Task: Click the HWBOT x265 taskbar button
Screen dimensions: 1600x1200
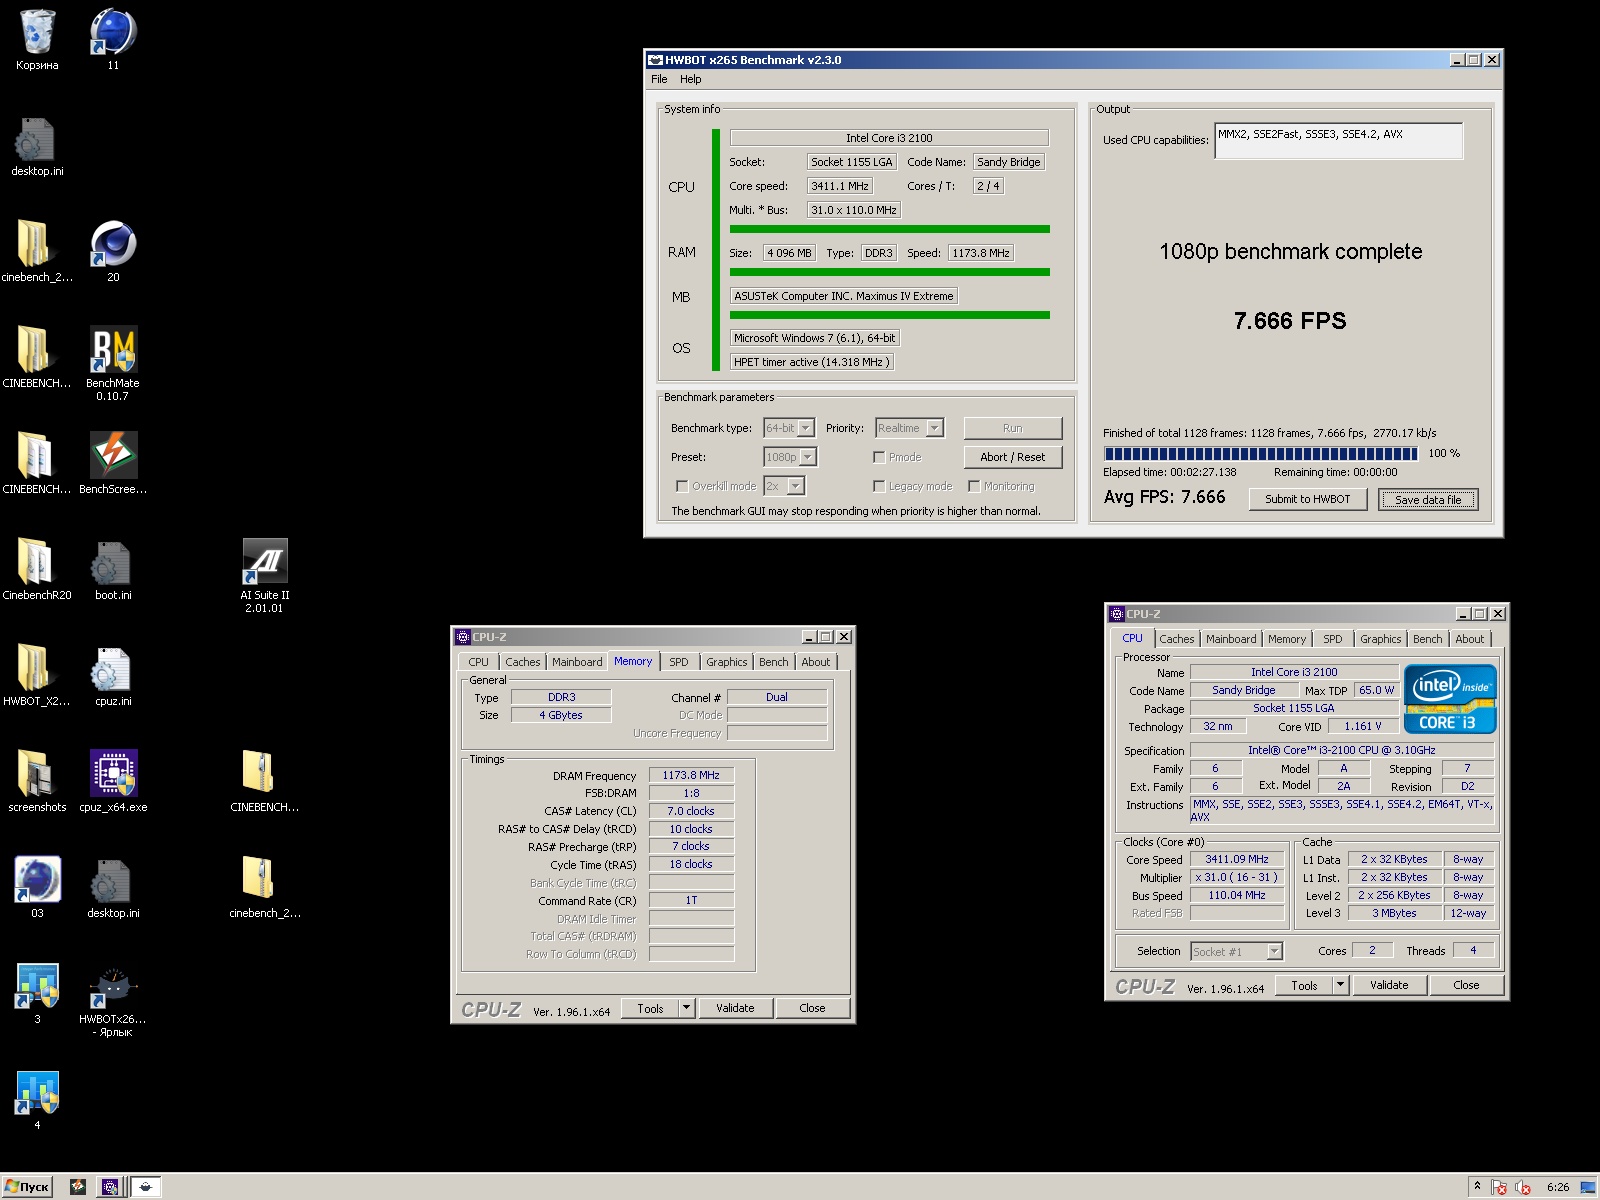Action: pyautogui.click(x=146, y=1187)
